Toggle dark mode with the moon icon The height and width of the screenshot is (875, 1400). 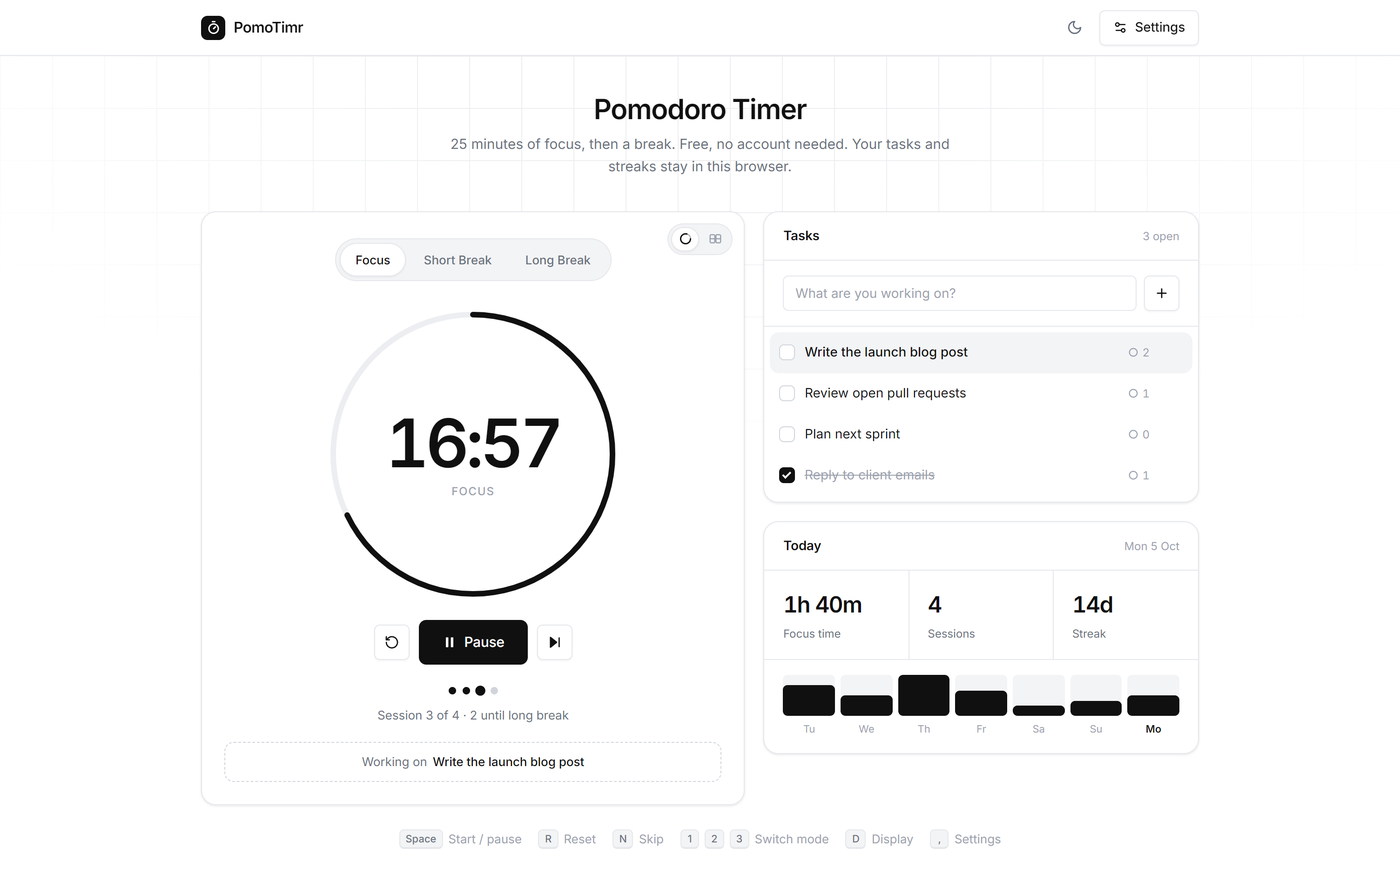click(x=1075, y=28)
